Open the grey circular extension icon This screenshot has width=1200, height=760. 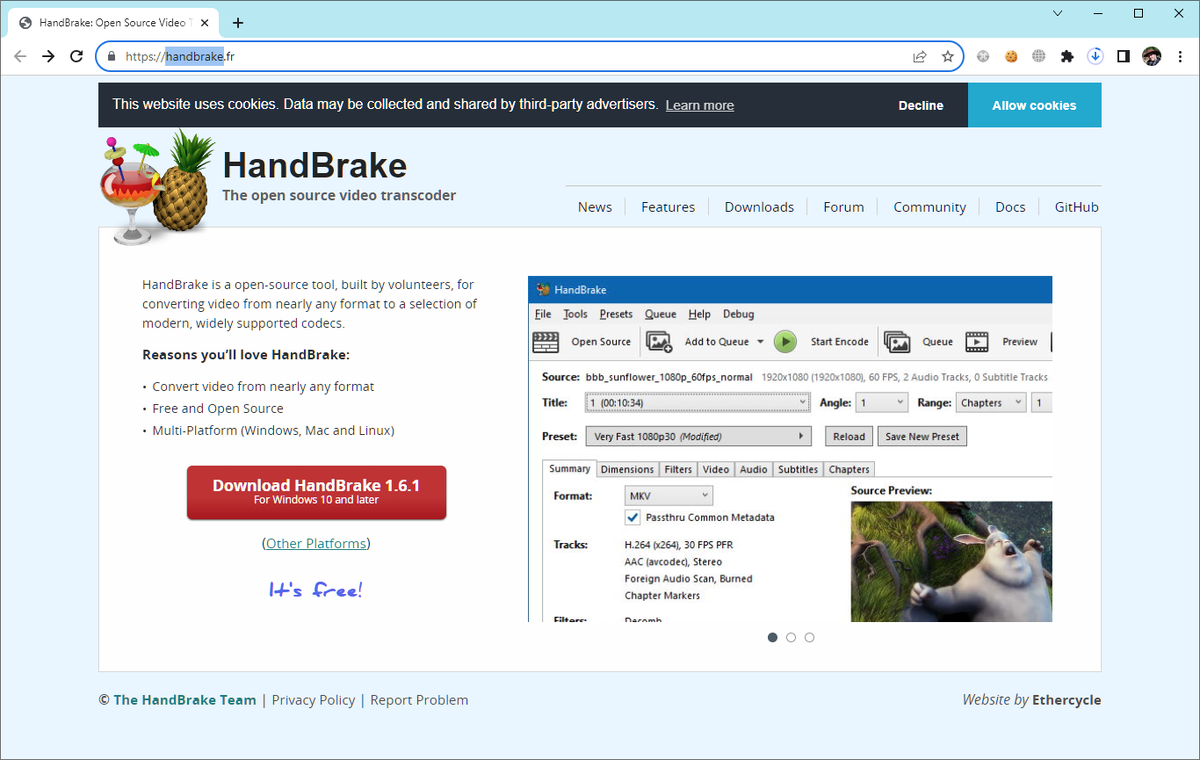[x=983, y=57]
